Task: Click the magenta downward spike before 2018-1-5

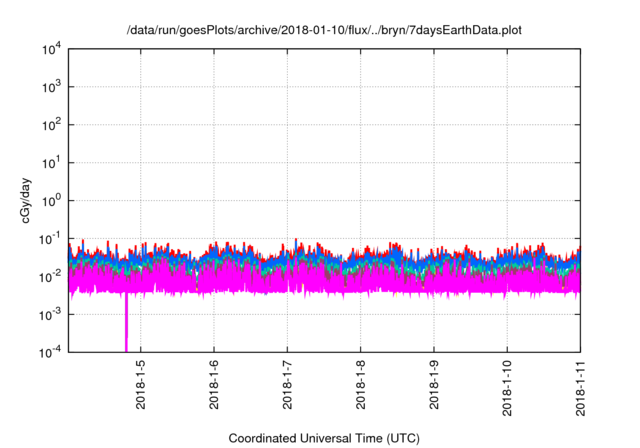Action: [127, 325]
